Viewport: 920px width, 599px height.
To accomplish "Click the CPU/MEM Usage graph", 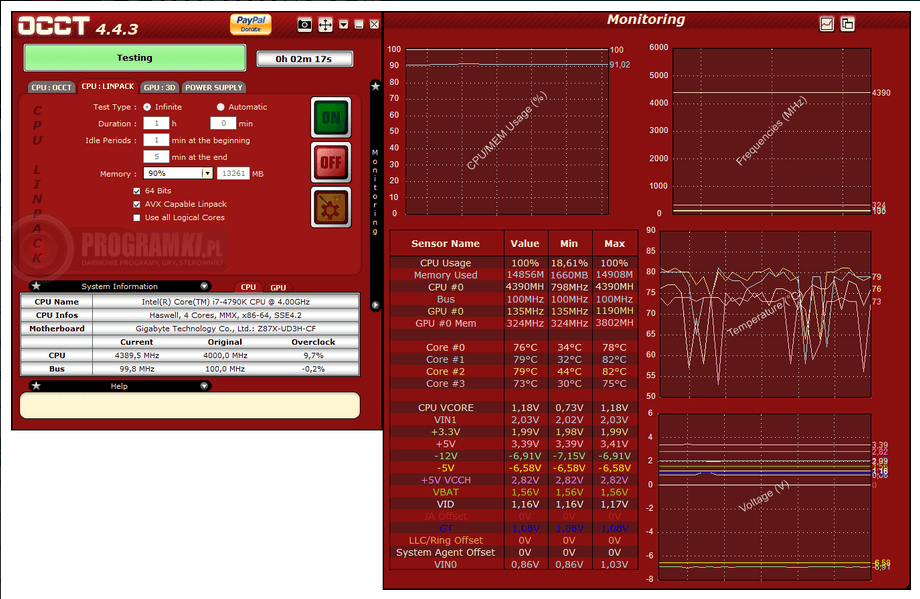I will (x=507, y=131).
